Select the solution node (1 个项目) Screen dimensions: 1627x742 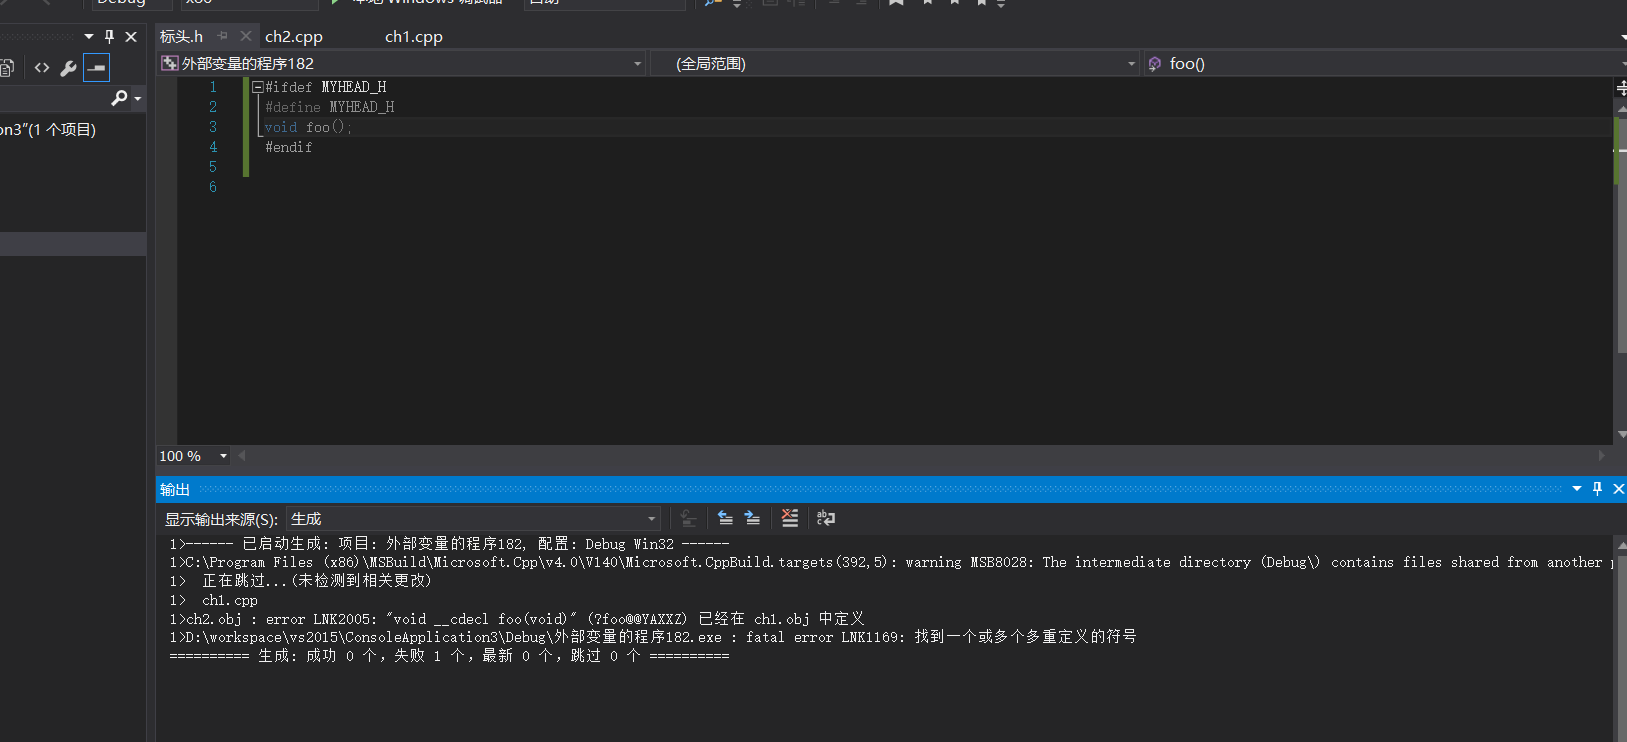tap(48, 130)
